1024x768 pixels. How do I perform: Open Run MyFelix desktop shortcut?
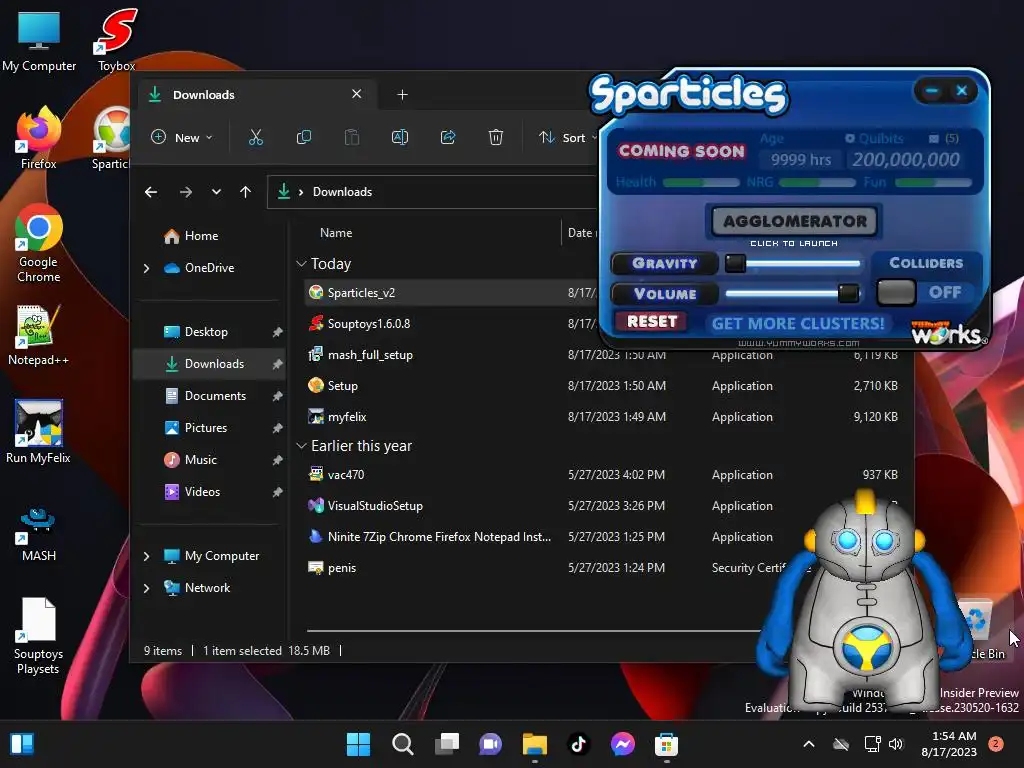click(39, 431)
